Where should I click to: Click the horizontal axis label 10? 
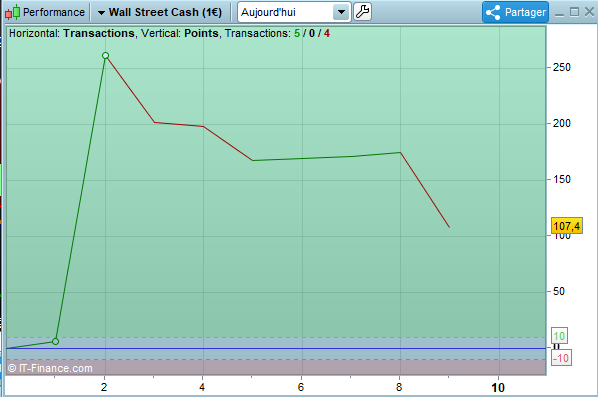498,388
